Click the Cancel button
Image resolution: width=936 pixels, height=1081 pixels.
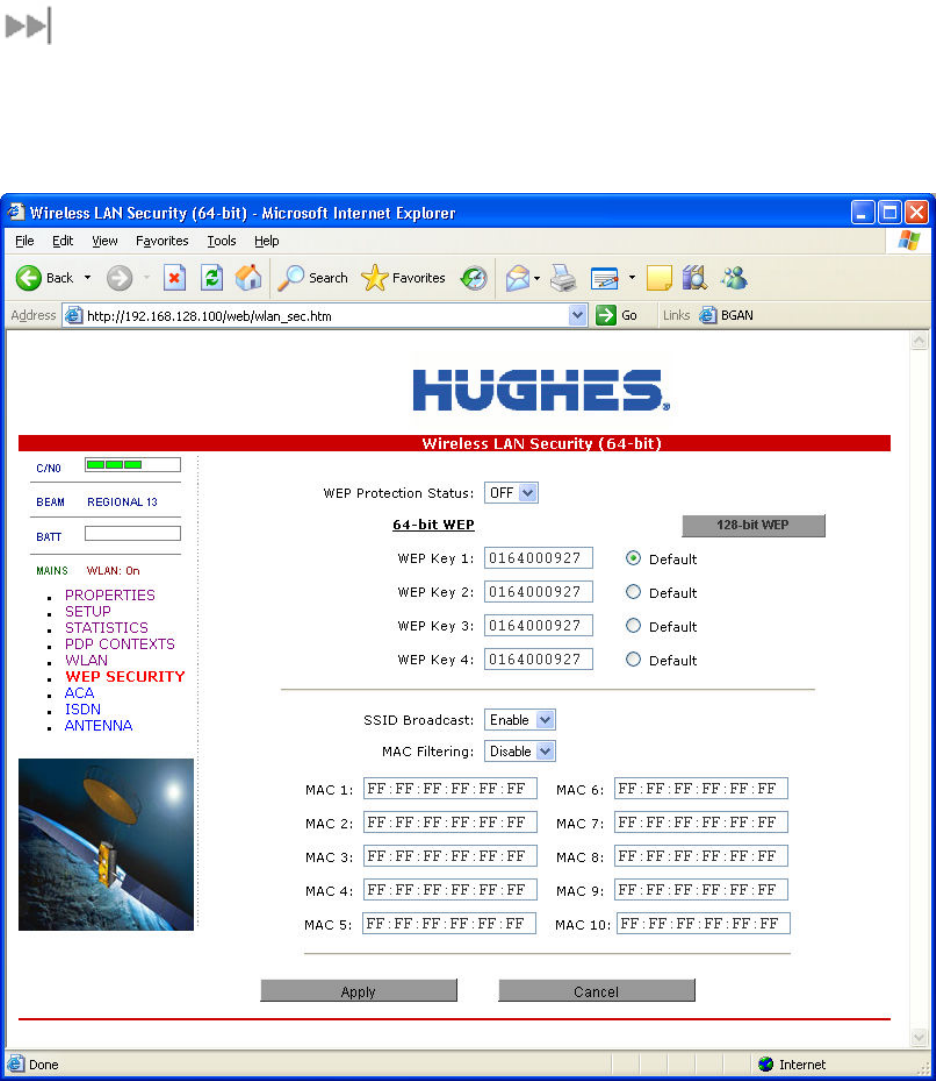[596, 991]
